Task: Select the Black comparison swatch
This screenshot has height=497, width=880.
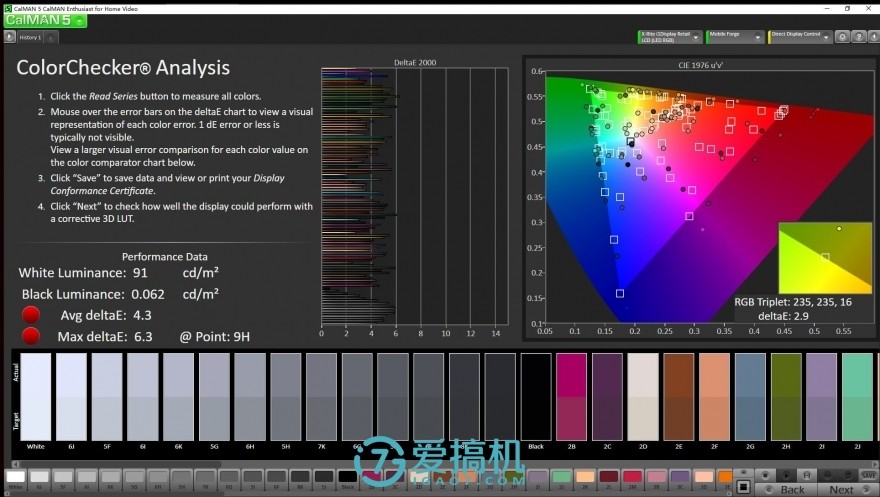Action: click(x=535, y=396)
